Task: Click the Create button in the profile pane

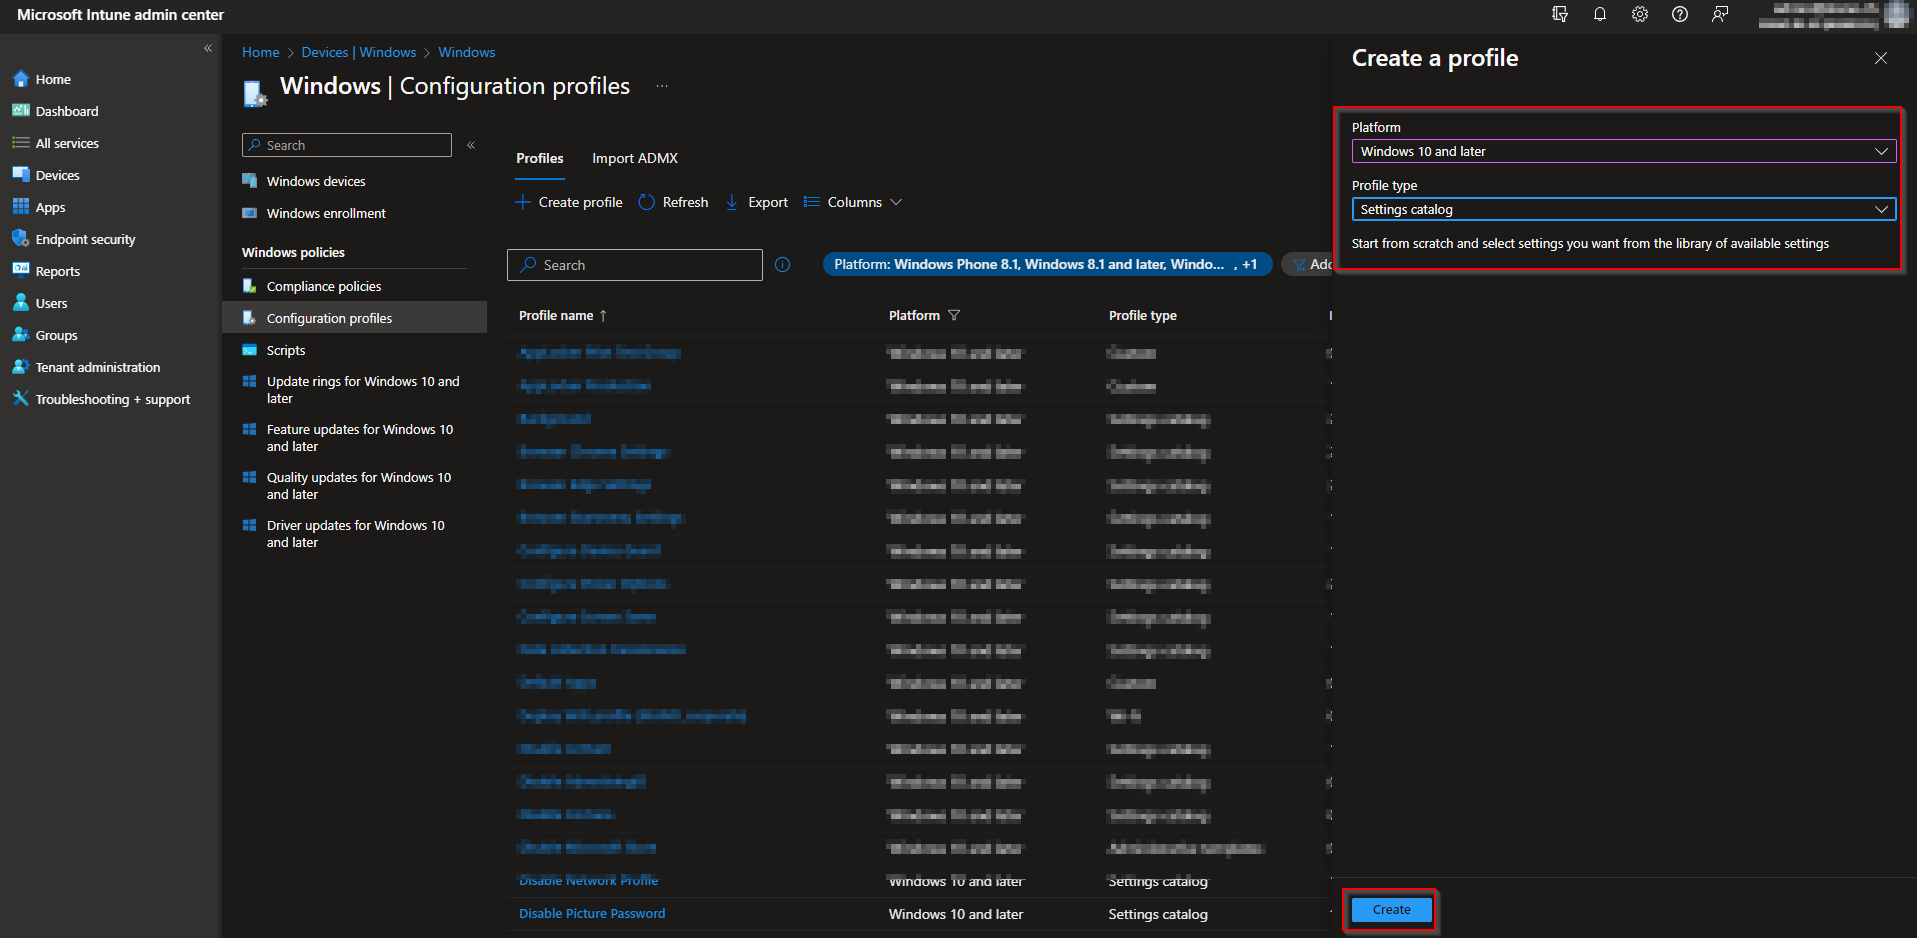Action: (1390, 909)
